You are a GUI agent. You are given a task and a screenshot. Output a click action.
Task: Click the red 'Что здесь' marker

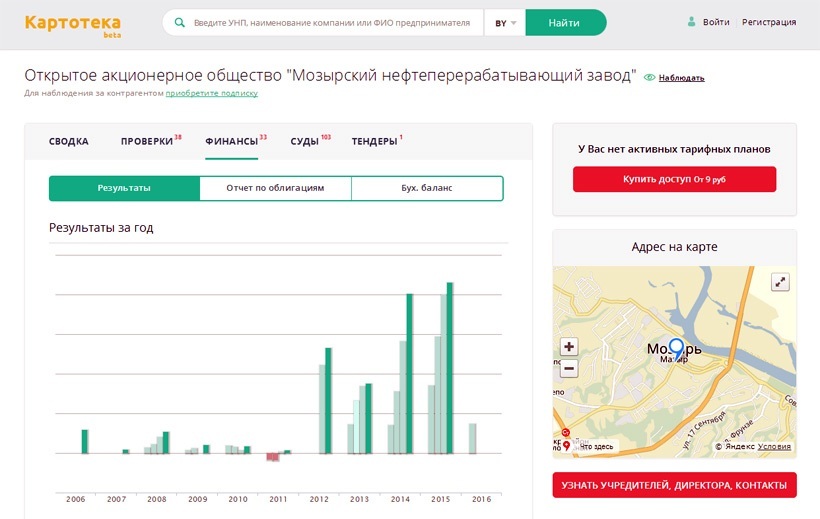(567, 446)
